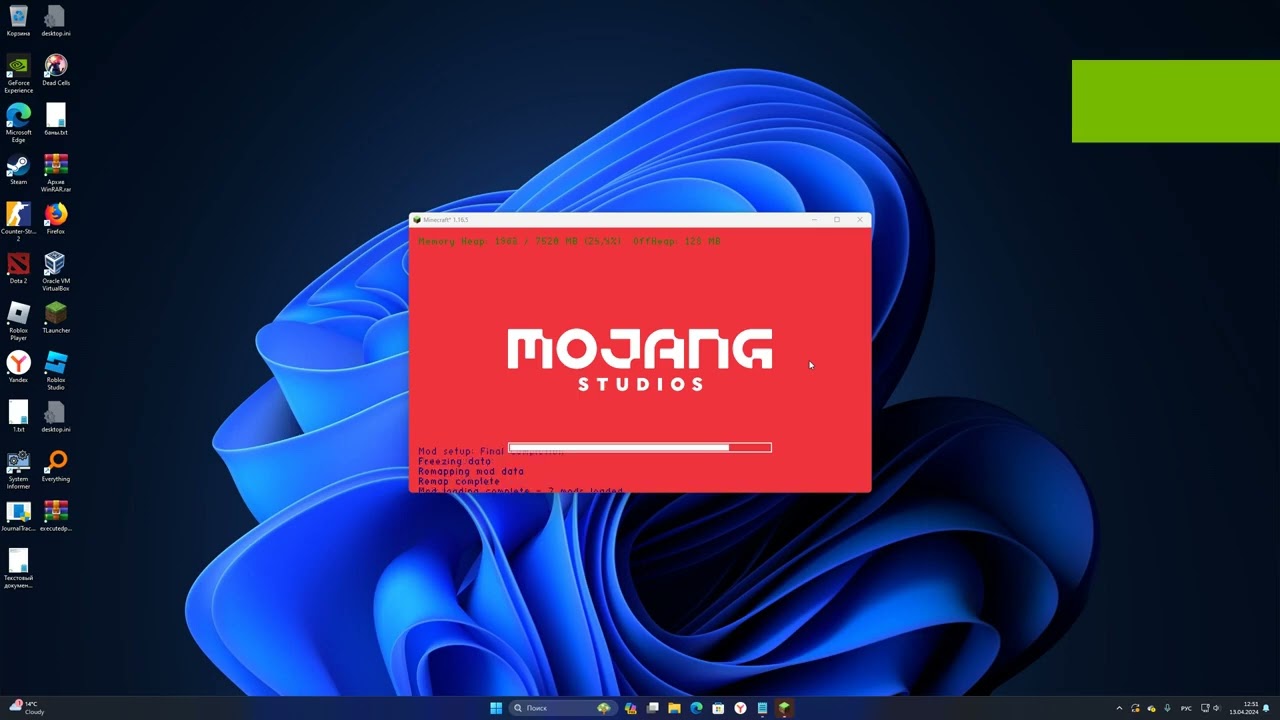Open Microsoft Store from the taskbar
The width and height of the screenshot is (1280, 720).
click(x=718, y=708)
